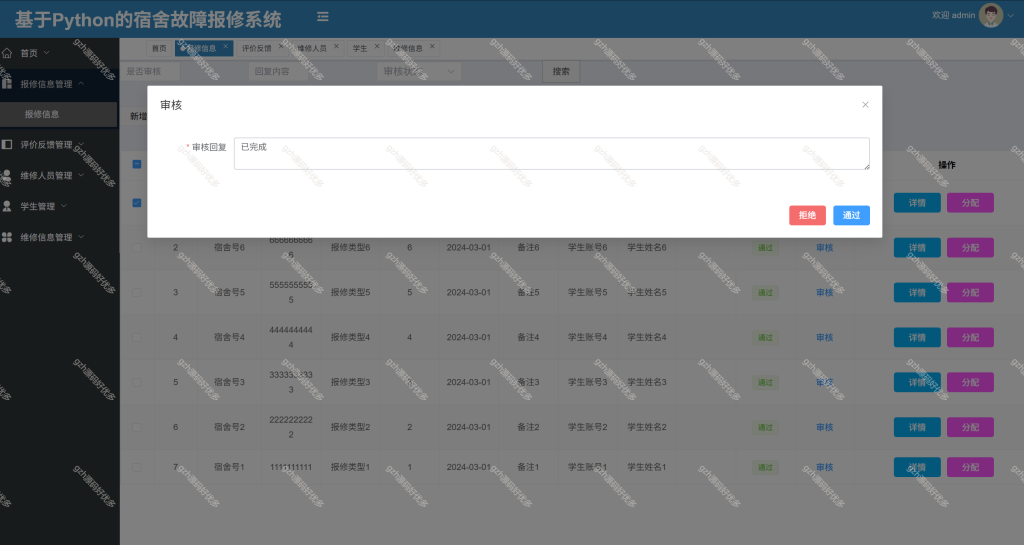Click the blue 通过 button in dialog

point(851,215)
